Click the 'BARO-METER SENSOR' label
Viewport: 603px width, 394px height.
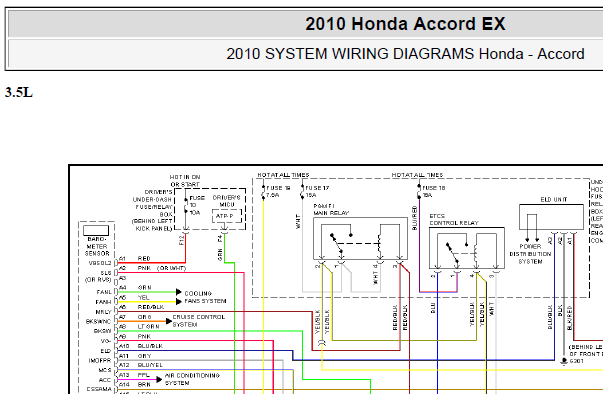click(x=97, y=246)
